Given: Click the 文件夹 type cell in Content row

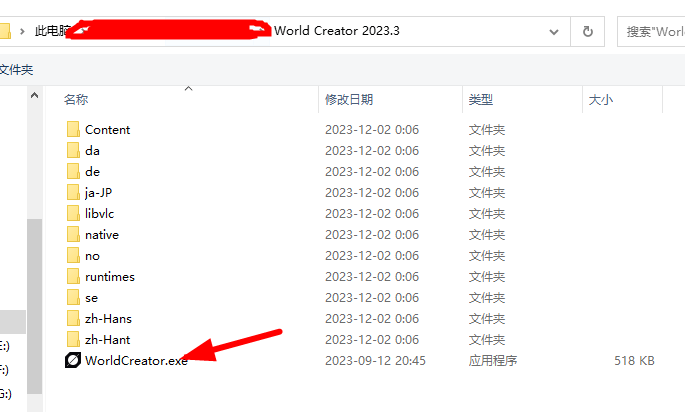Looking at the screenshot, I should click(x=487, y=130).
